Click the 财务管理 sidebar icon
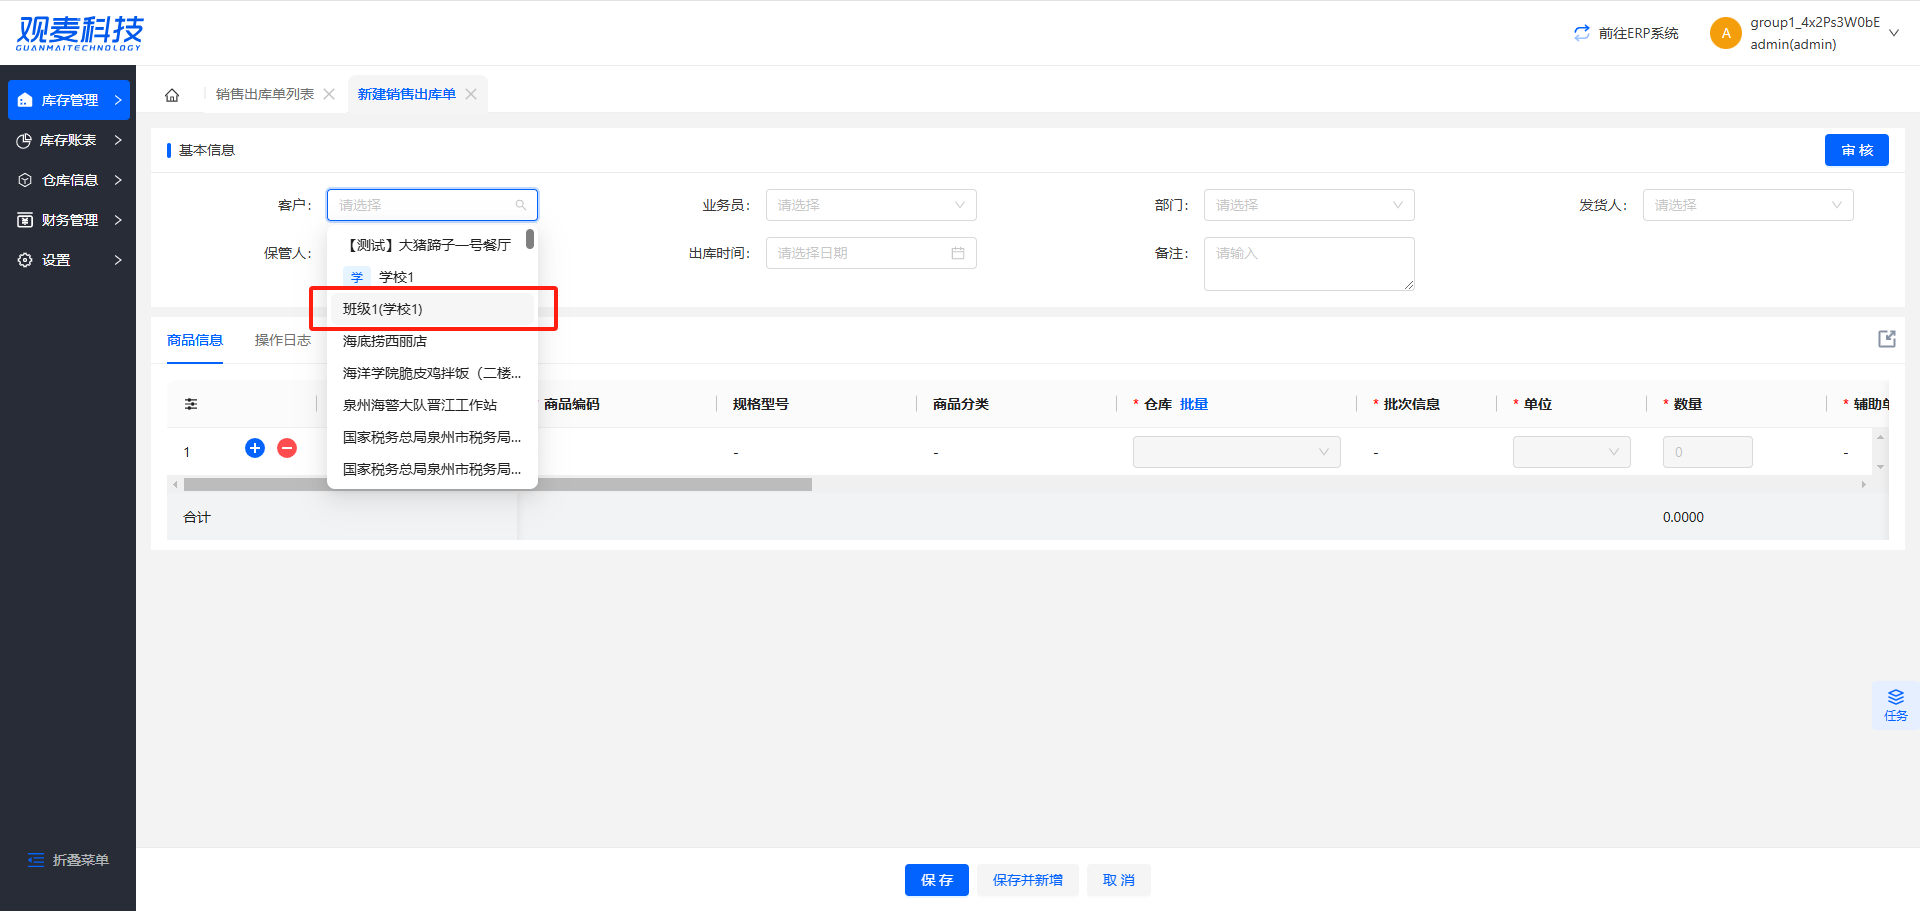 (25, 220)
